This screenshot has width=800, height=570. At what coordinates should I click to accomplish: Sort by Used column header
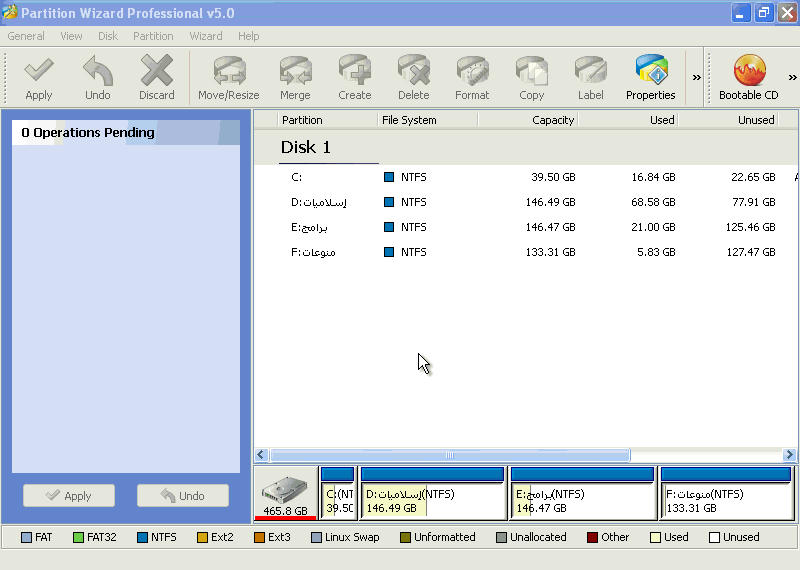[628, 120]
